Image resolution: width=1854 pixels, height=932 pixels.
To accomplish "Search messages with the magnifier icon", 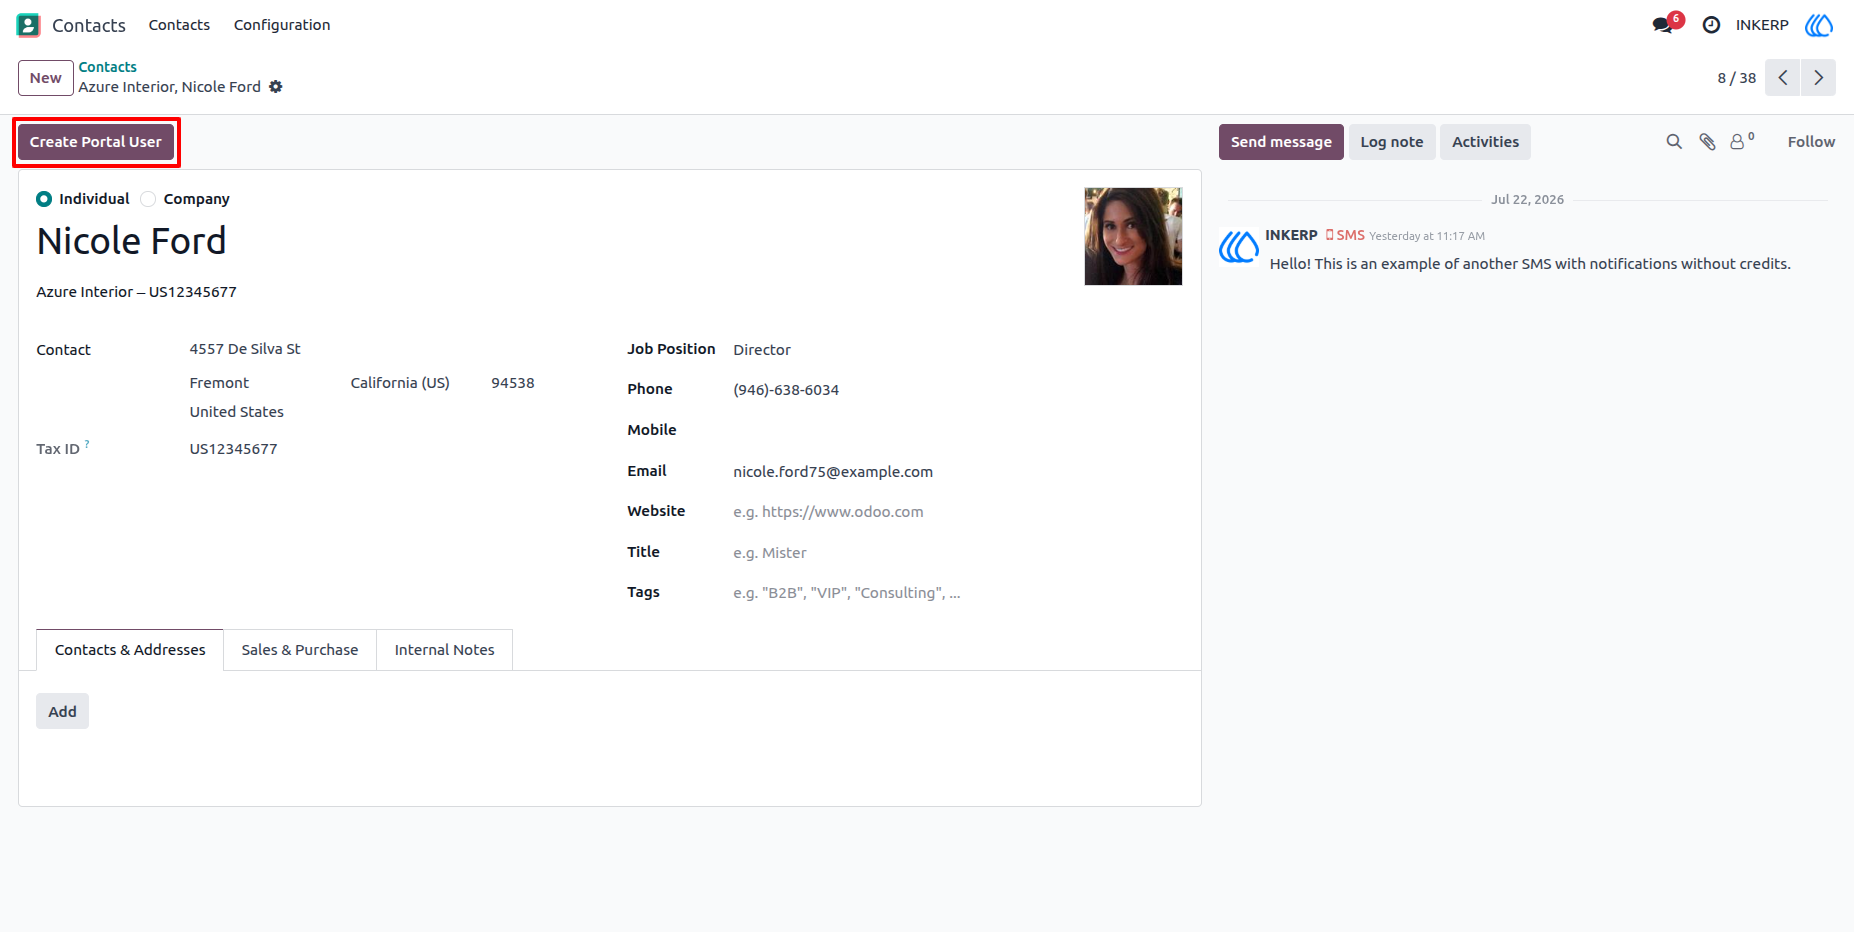I will [x=1673, y=142].
